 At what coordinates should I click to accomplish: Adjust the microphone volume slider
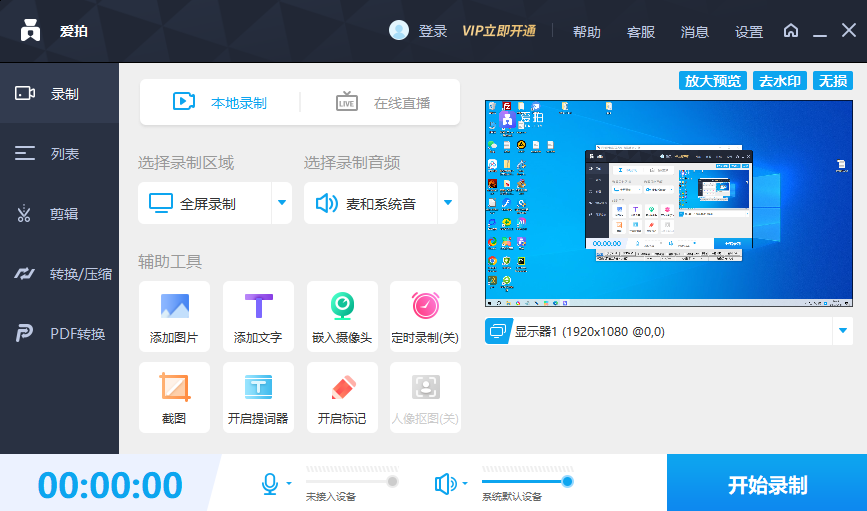352,481
